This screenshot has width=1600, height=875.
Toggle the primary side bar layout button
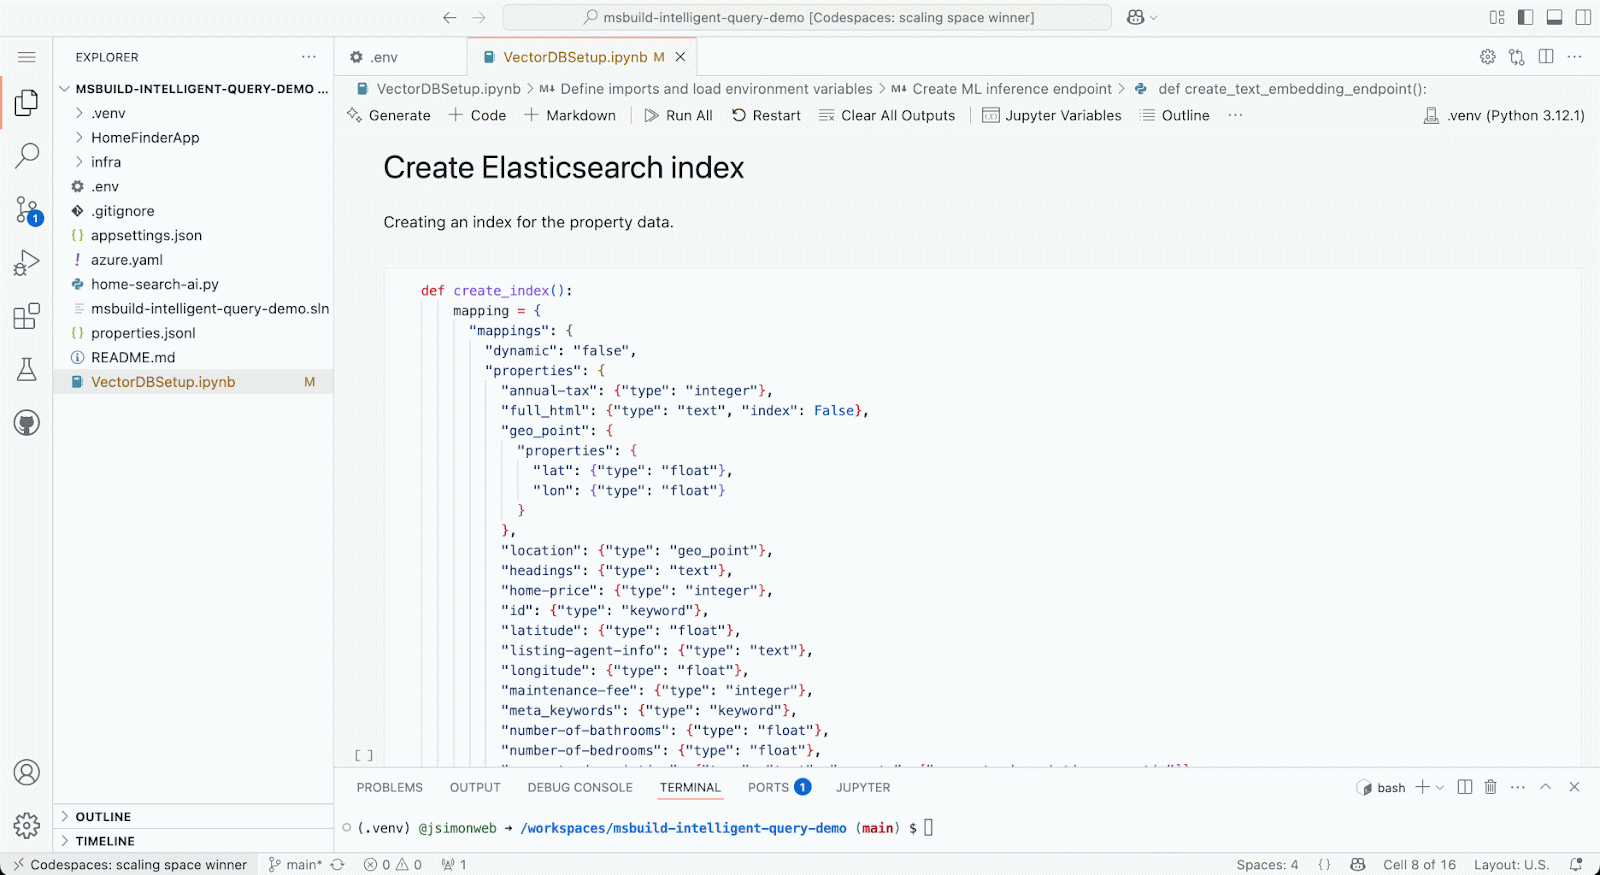[1525, 17]
